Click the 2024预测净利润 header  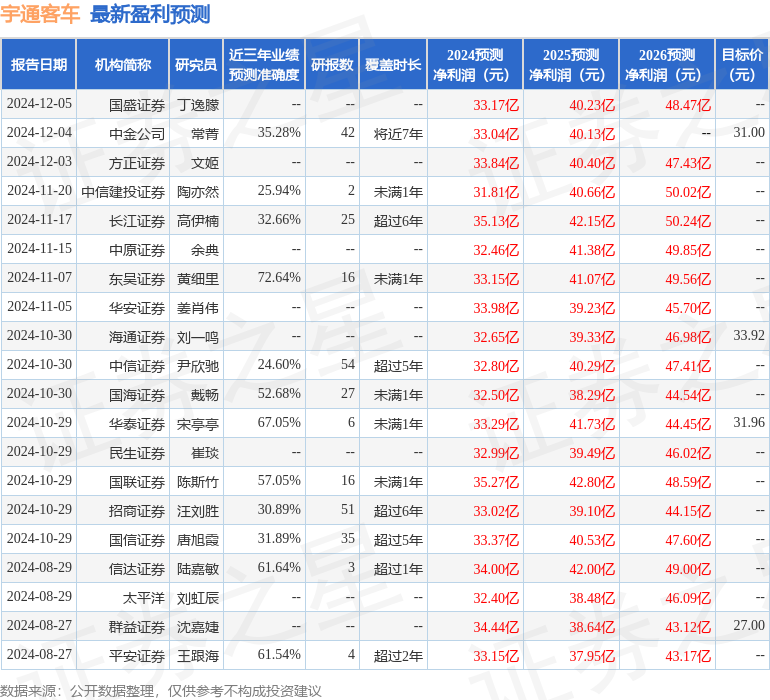475,64
